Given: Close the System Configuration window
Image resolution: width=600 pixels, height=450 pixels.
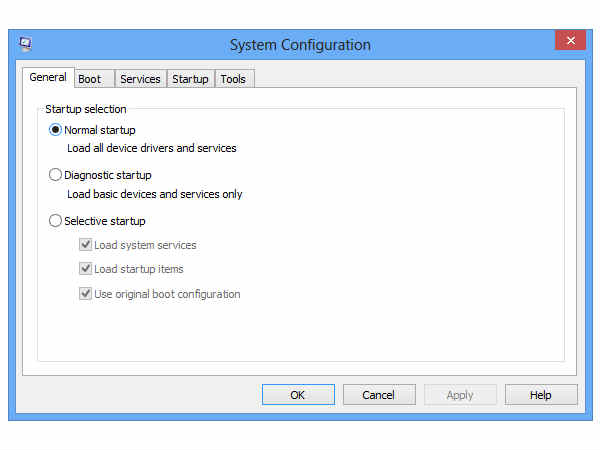Looking at the screenshot, I should pos(570,41).
